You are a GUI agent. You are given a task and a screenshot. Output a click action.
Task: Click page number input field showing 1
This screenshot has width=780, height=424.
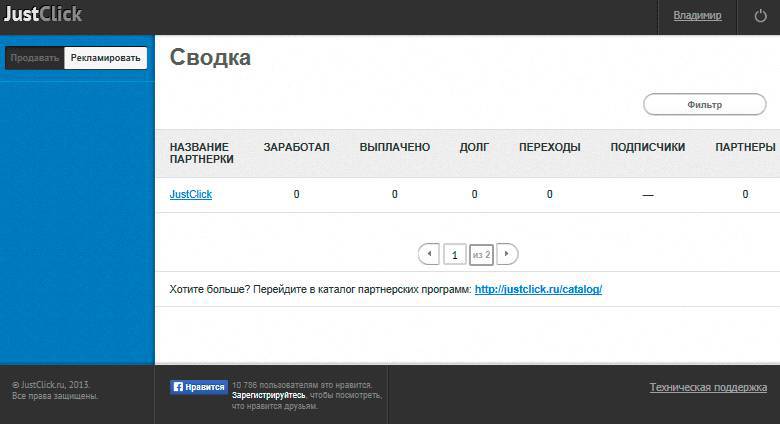click(454, 255)
